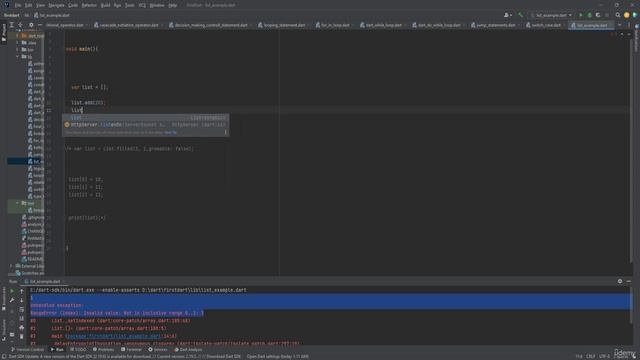Click UTF-8 encoding in status bar
640x360 pixels.
pos(604,356)
